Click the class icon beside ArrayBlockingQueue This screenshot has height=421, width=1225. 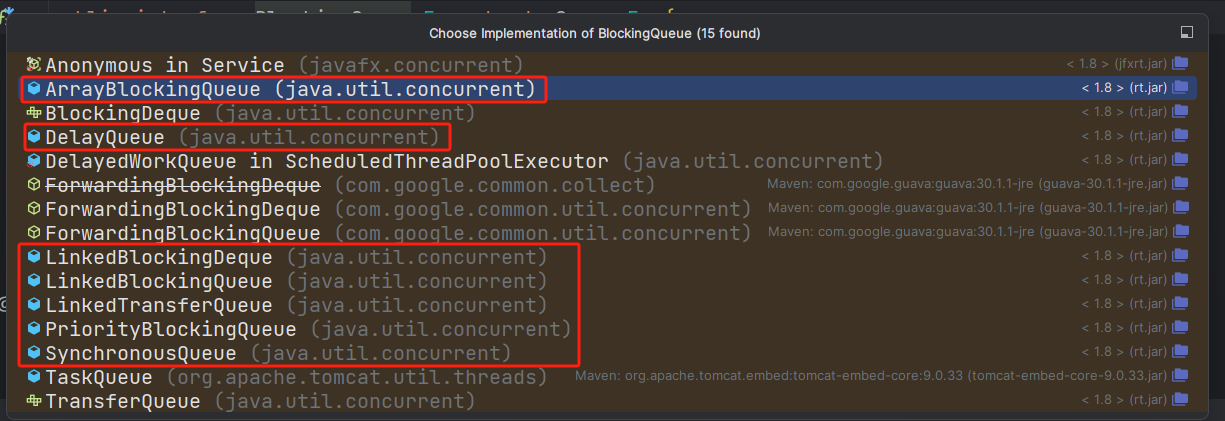pos(33,89)
